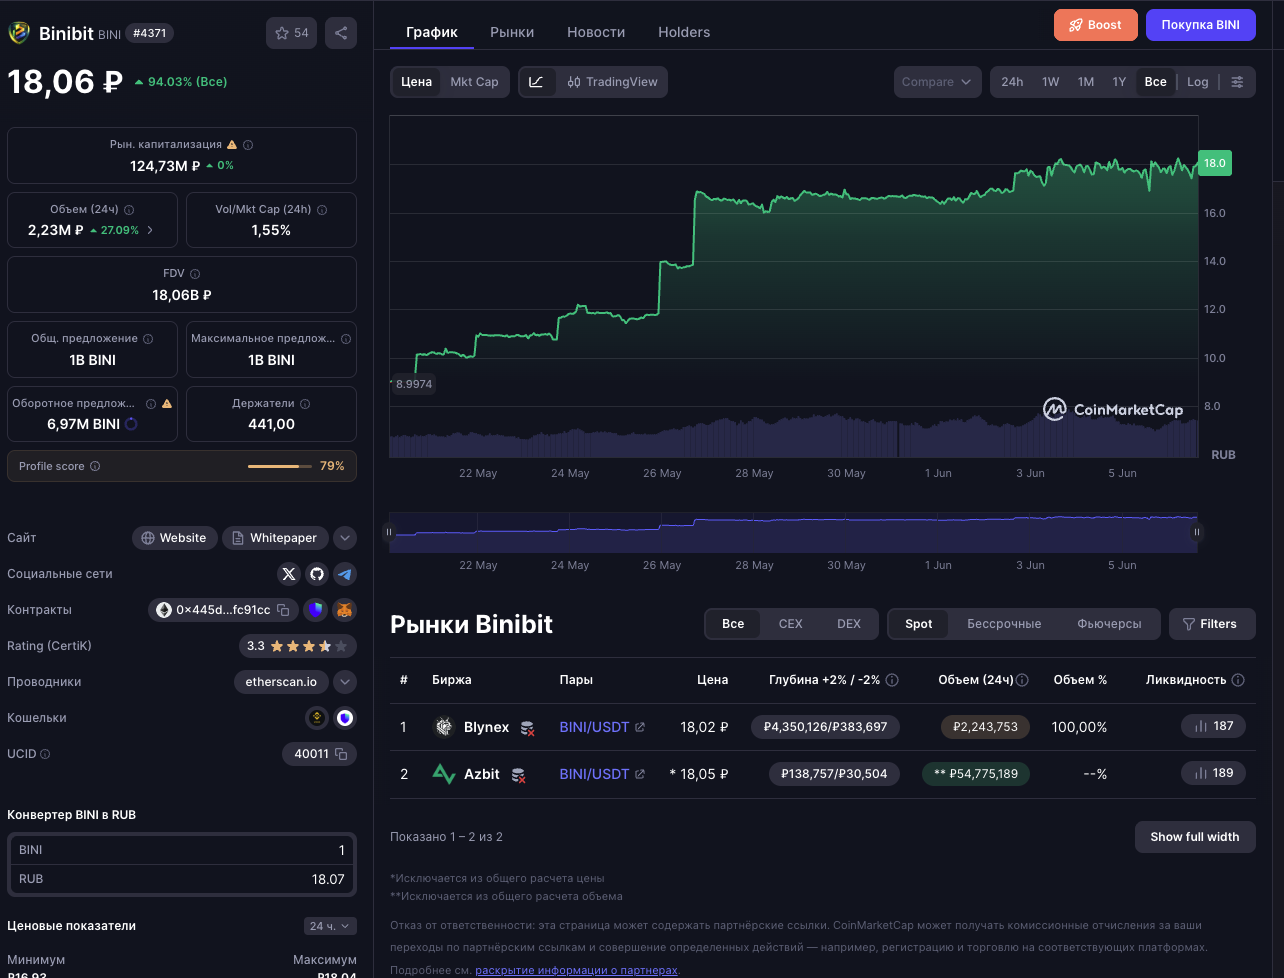Click the orange Boost button
The height and width of the screenshot is (978, 1284).
[x=1096, y=25]
